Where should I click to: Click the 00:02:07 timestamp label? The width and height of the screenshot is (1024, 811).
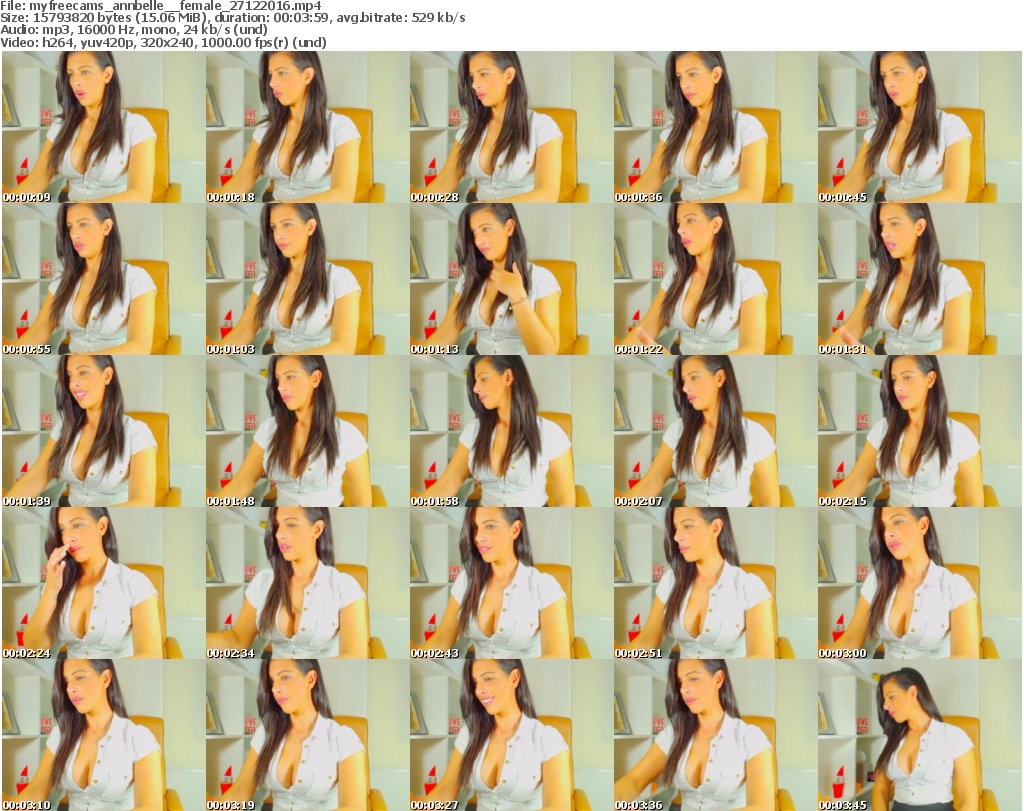click(x=638, y=501)
